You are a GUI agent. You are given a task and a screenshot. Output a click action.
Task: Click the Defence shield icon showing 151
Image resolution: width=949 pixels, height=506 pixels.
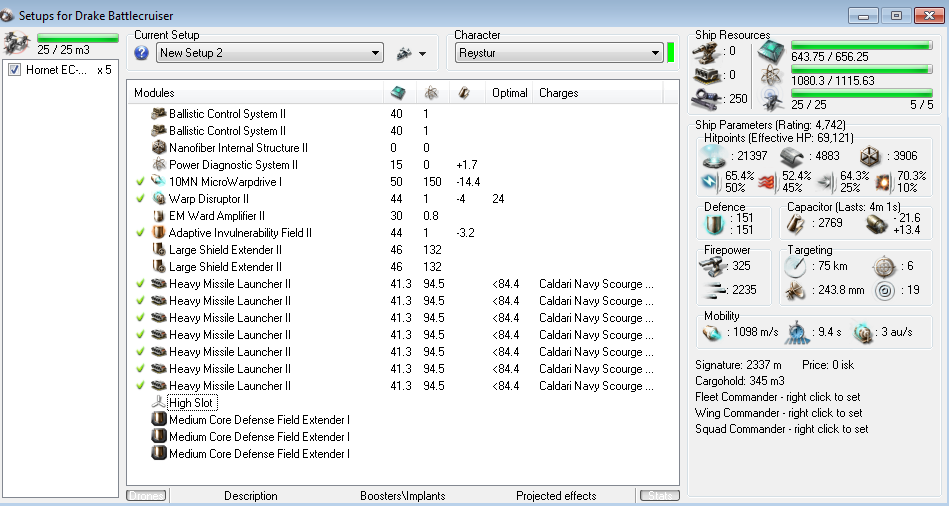point(714,223)
